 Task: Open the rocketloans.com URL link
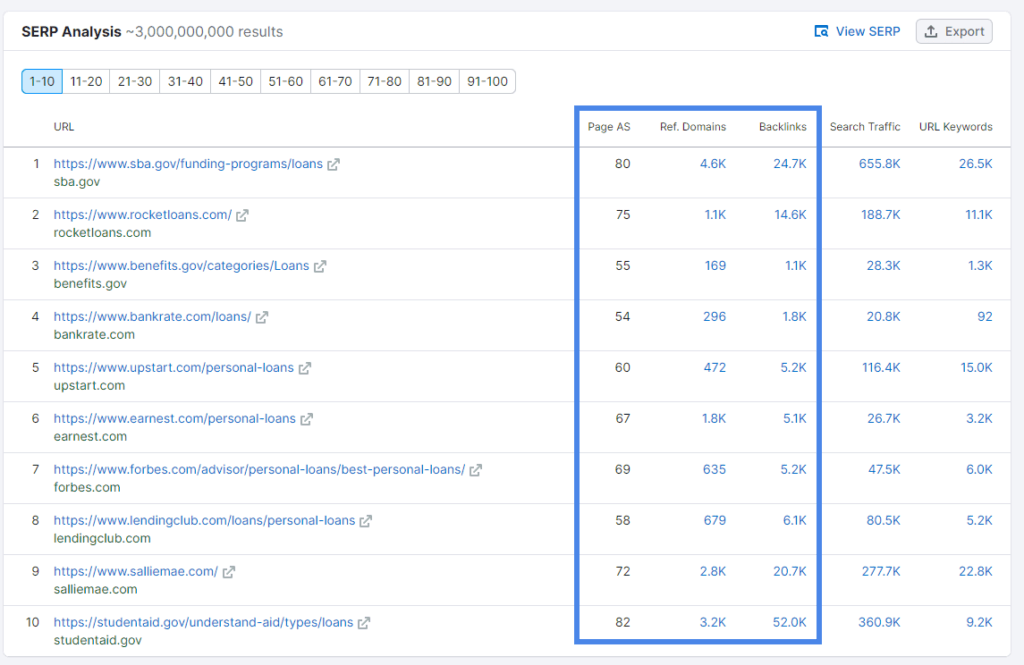click(142, 215)
